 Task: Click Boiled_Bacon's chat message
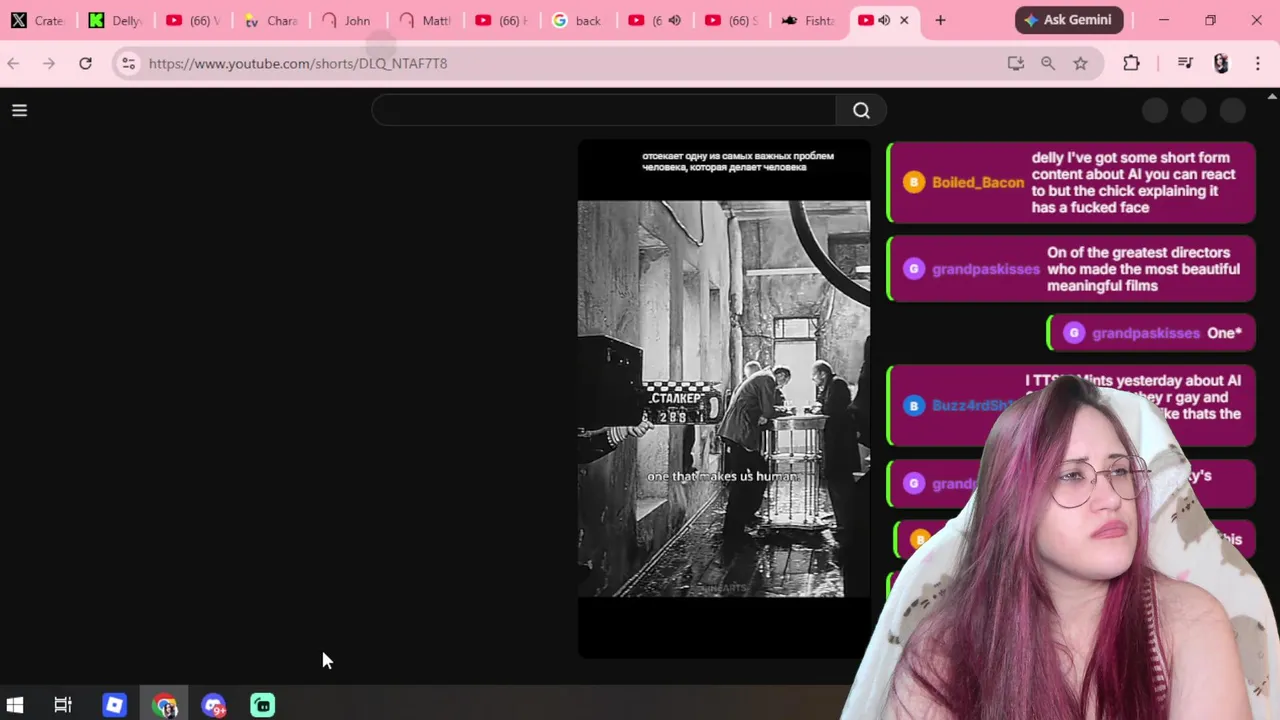(1071, 182)
